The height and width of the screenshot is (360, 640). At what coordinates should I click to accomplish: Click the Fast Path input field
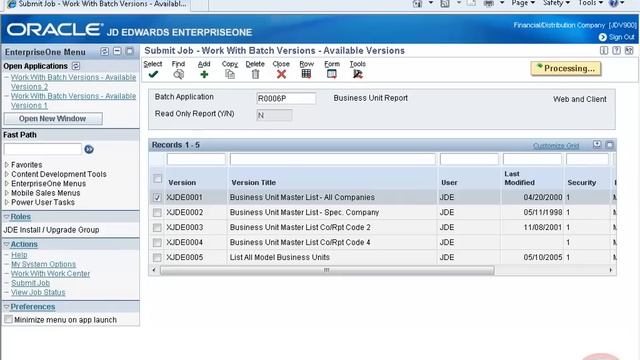click(x=43, y=149)
